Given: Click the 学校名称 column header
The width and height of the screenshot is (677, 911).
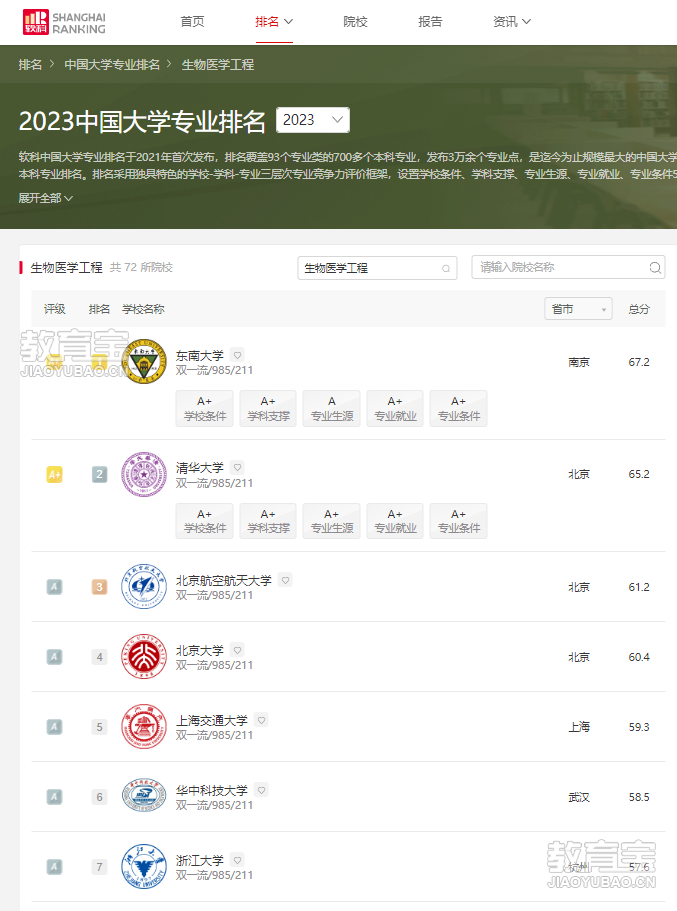Looking at the screenshot, I should [x=143, y=309].
